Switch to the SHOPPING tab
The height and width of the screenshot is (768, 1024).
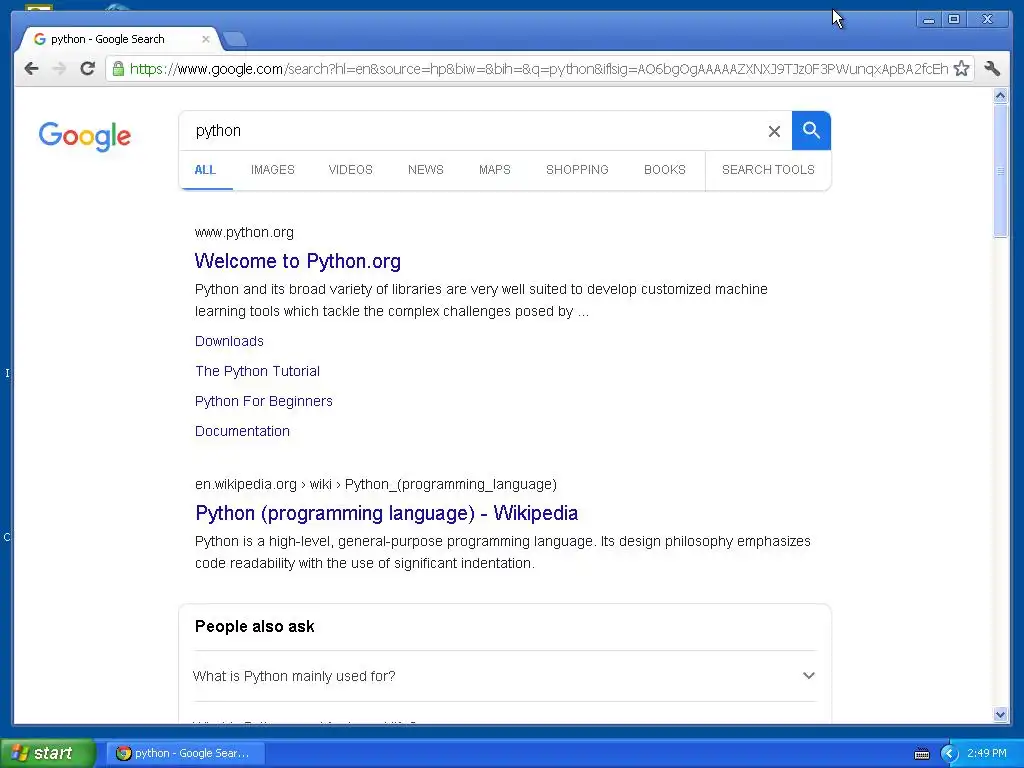577,170
